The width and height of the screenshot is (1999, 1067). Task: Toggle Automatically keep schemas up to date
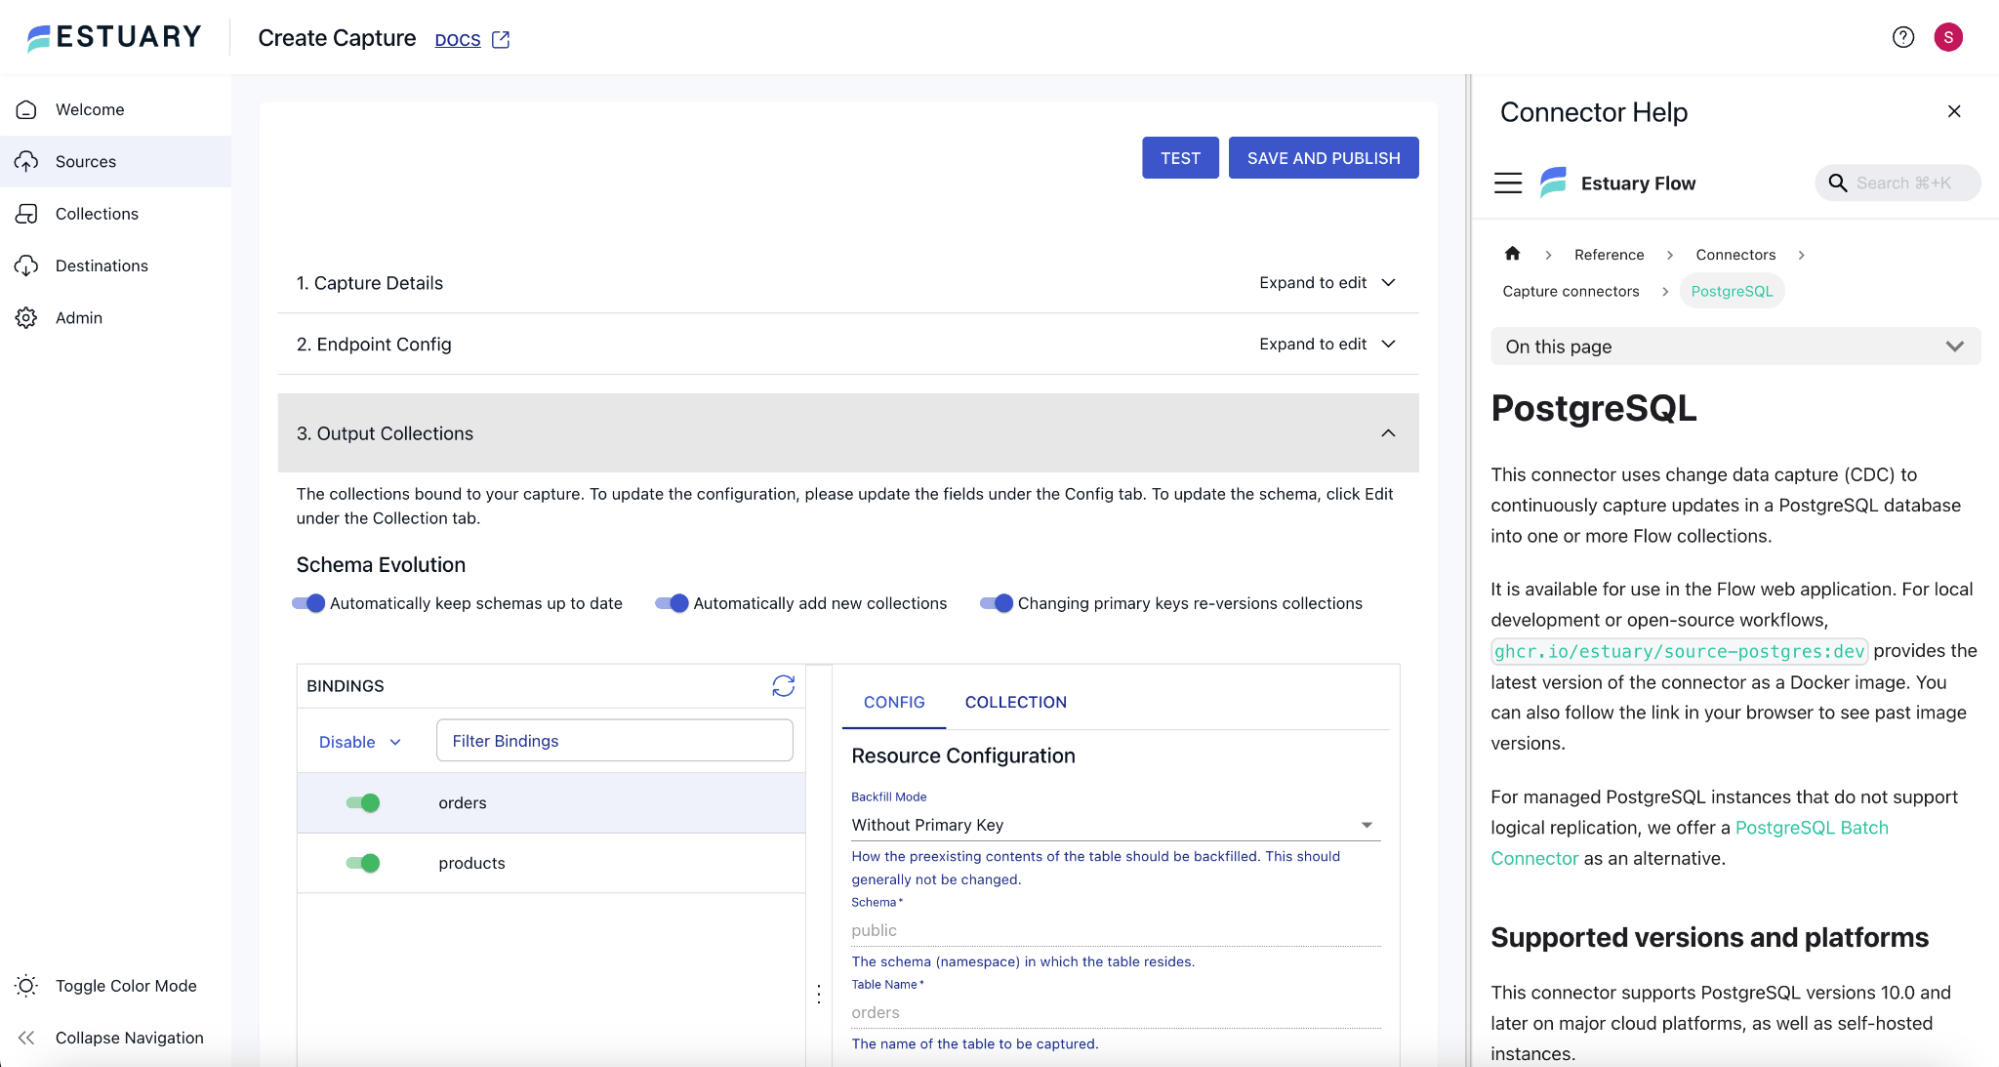pyautogui.click(x=309, y=603)
